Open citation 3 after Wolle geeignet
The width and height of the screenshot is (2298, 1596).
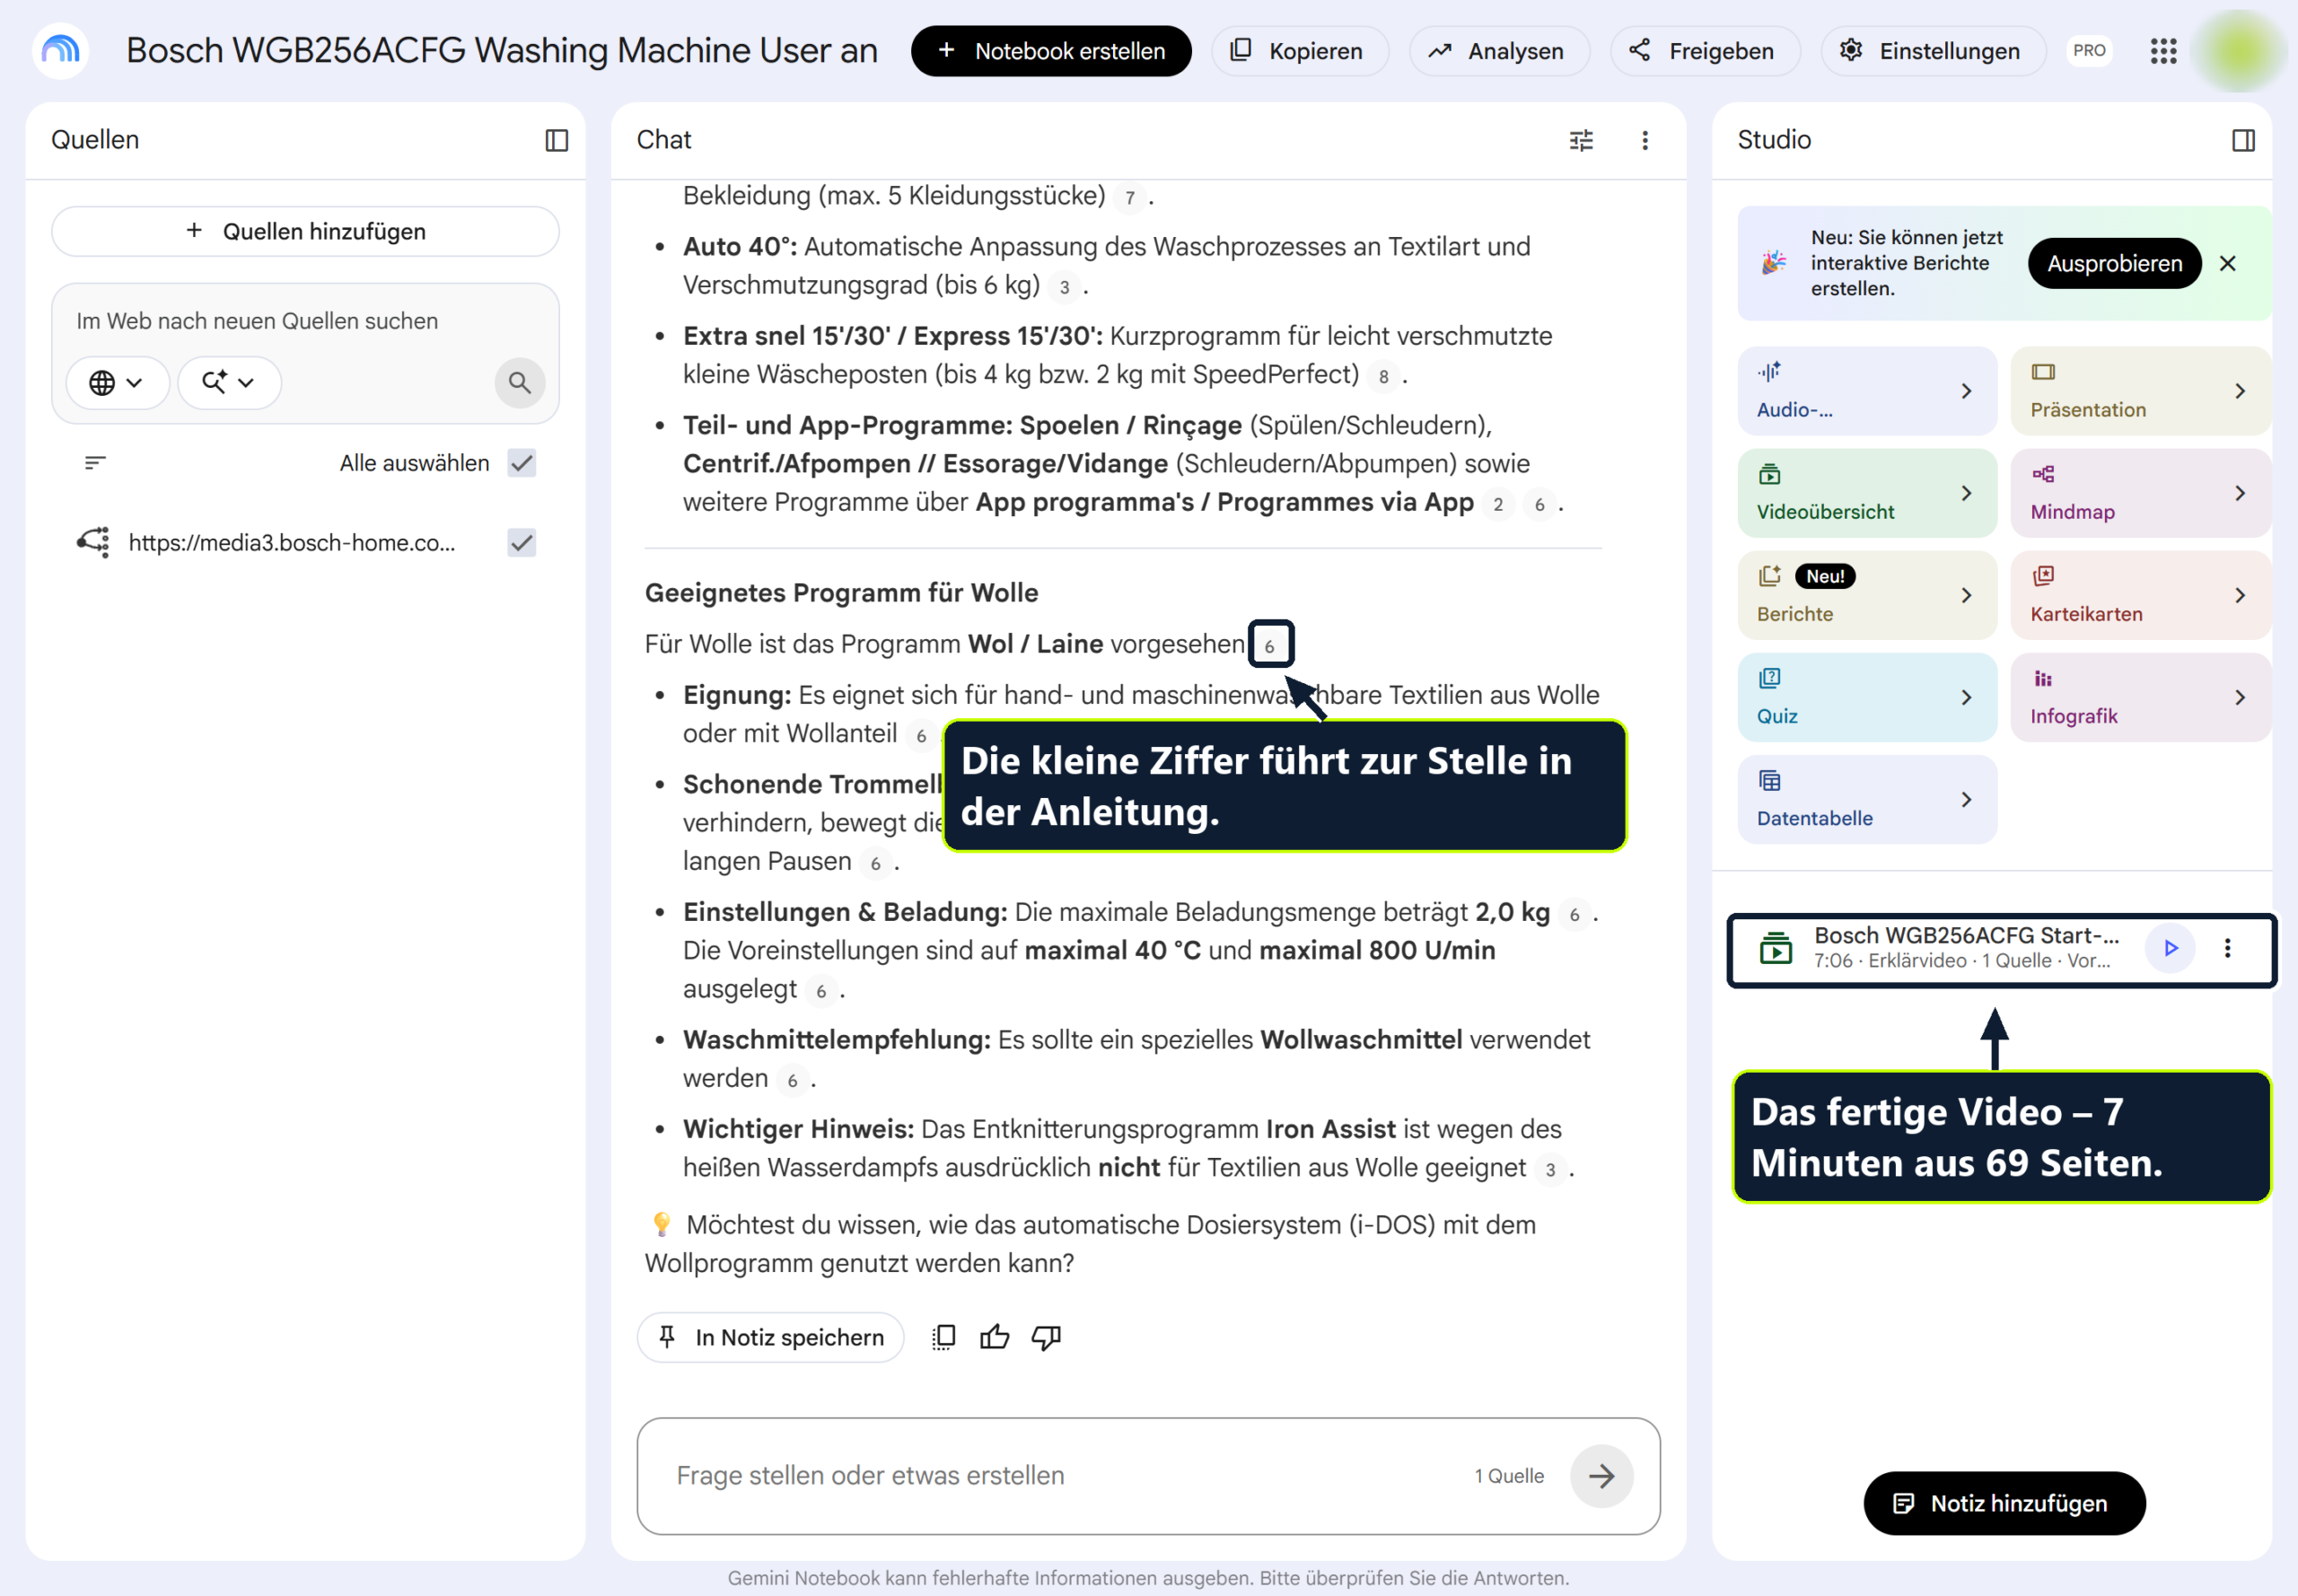(x=1549, y=1169)
